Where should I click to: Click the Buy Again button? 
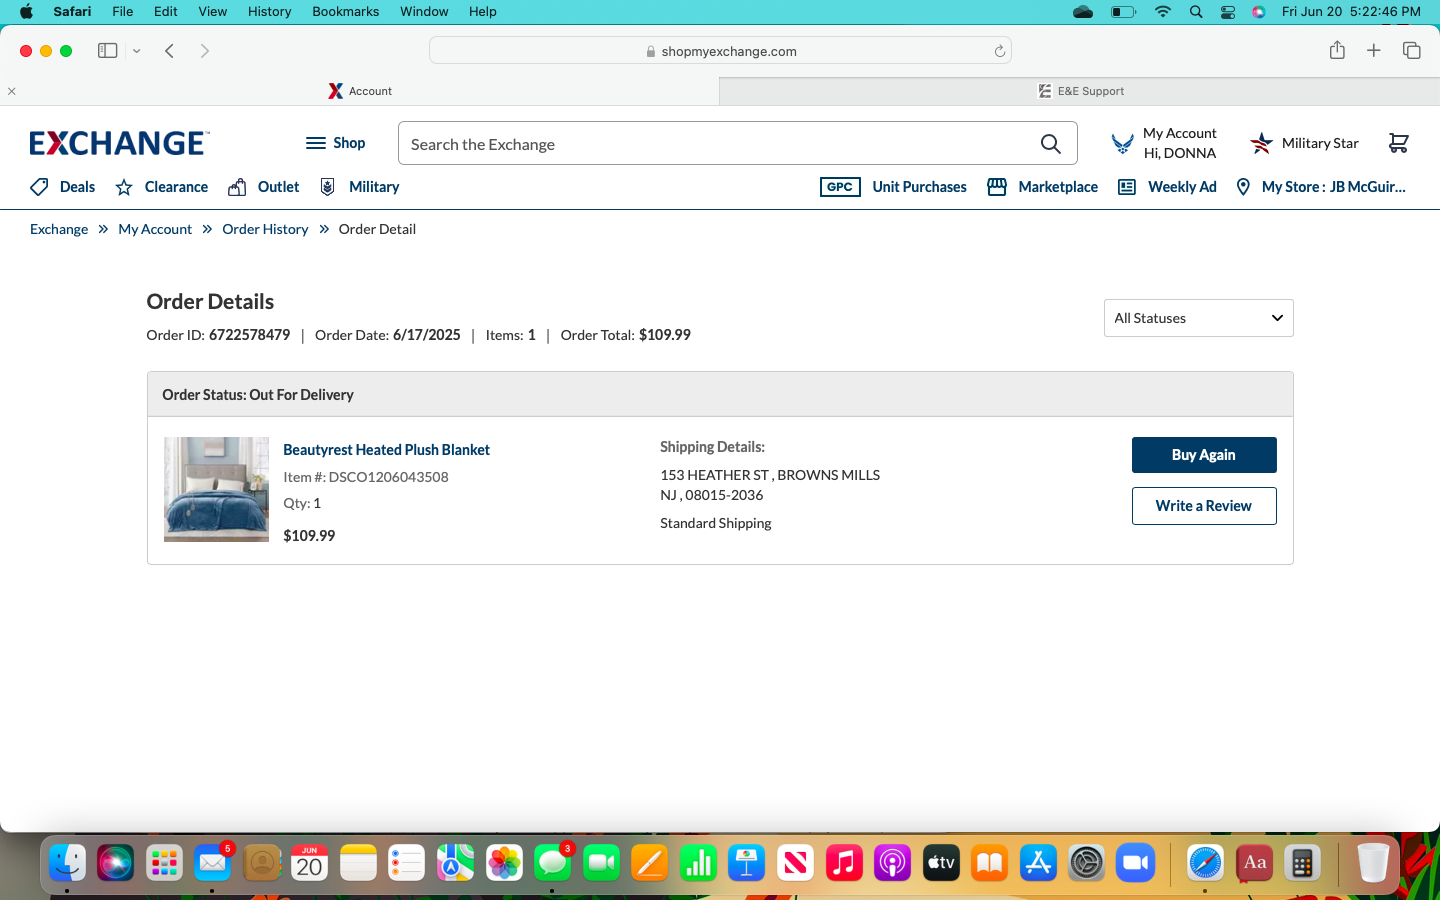pyautogui.click(x=1204, y=455)
